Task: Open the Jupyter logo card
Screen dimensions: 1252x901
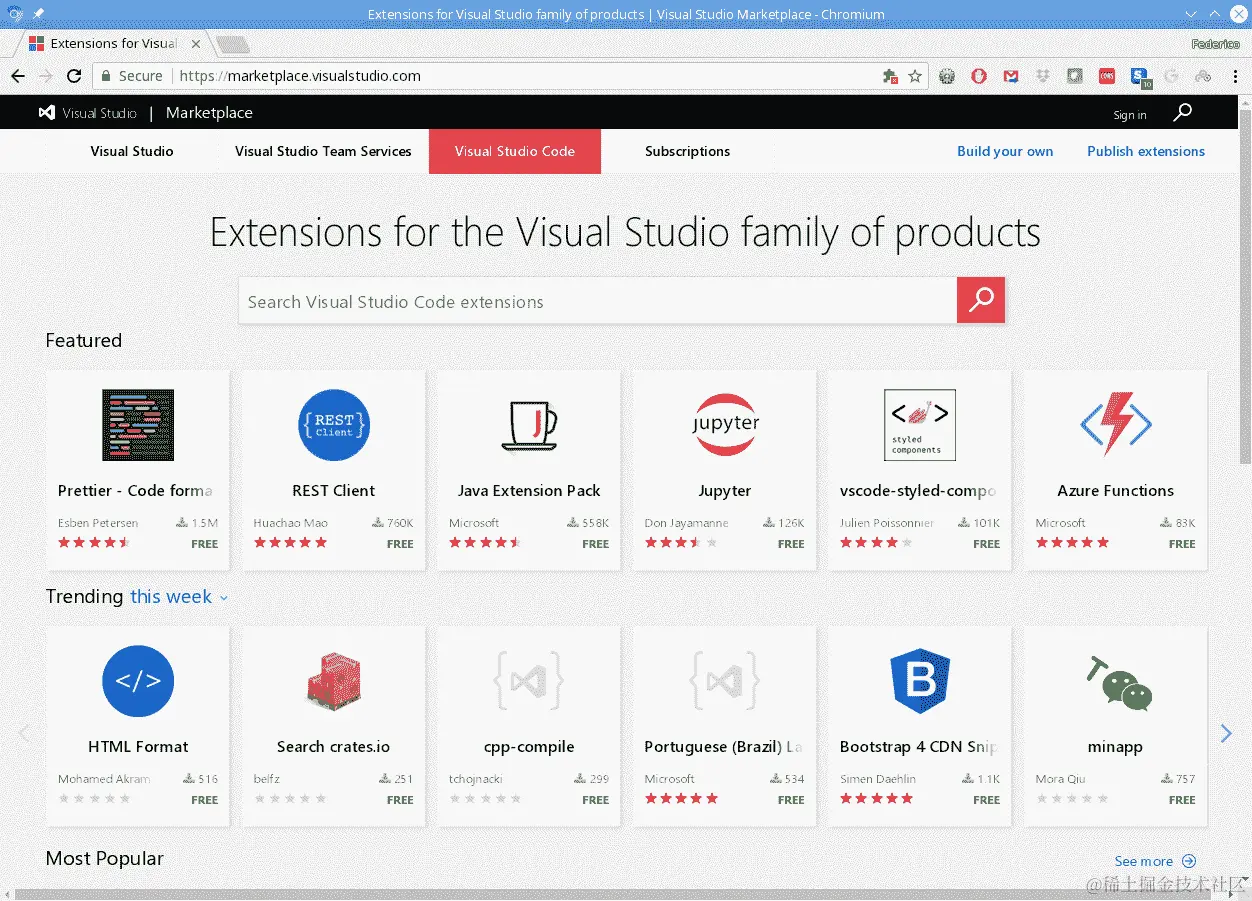Action: click(x=725, y=425)
